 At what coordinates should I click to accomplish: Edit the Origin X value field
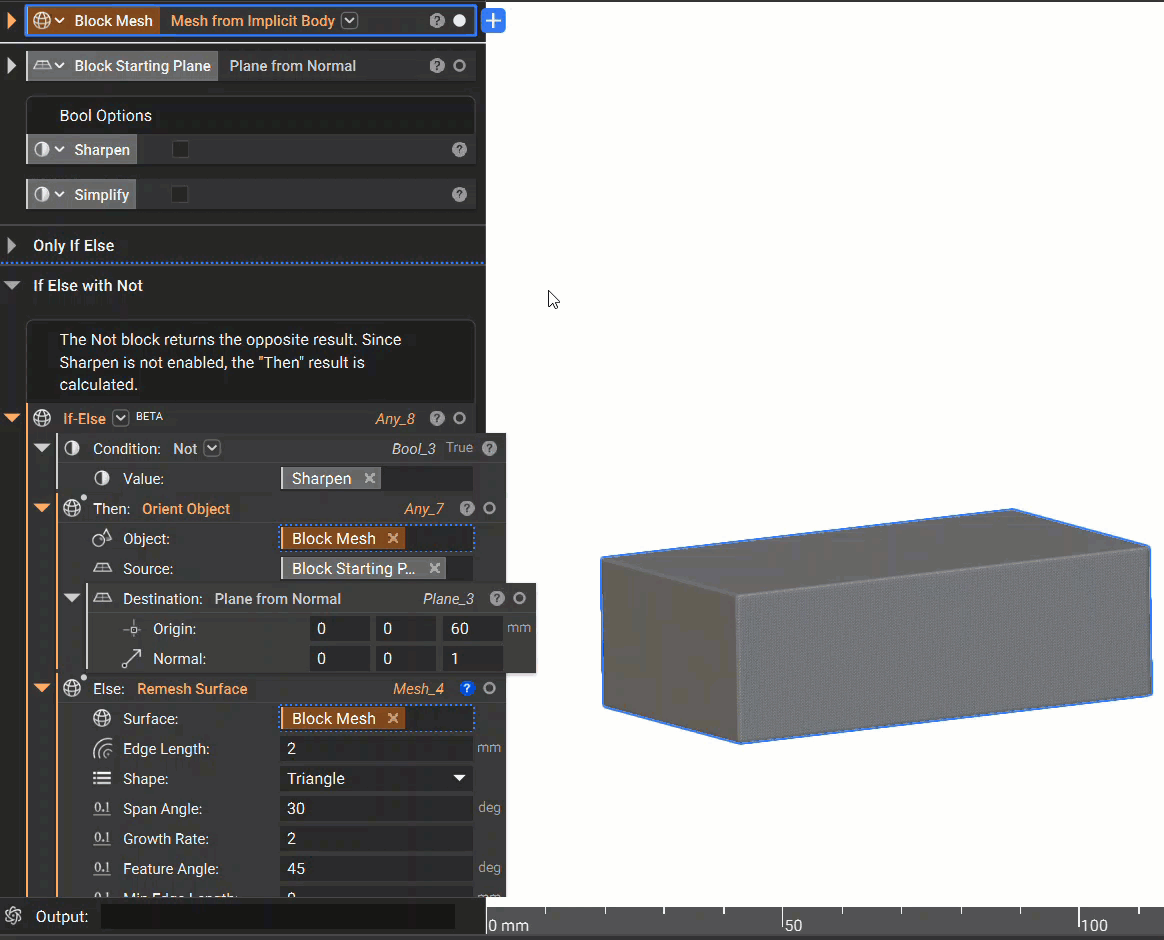(x=340, y=628)
